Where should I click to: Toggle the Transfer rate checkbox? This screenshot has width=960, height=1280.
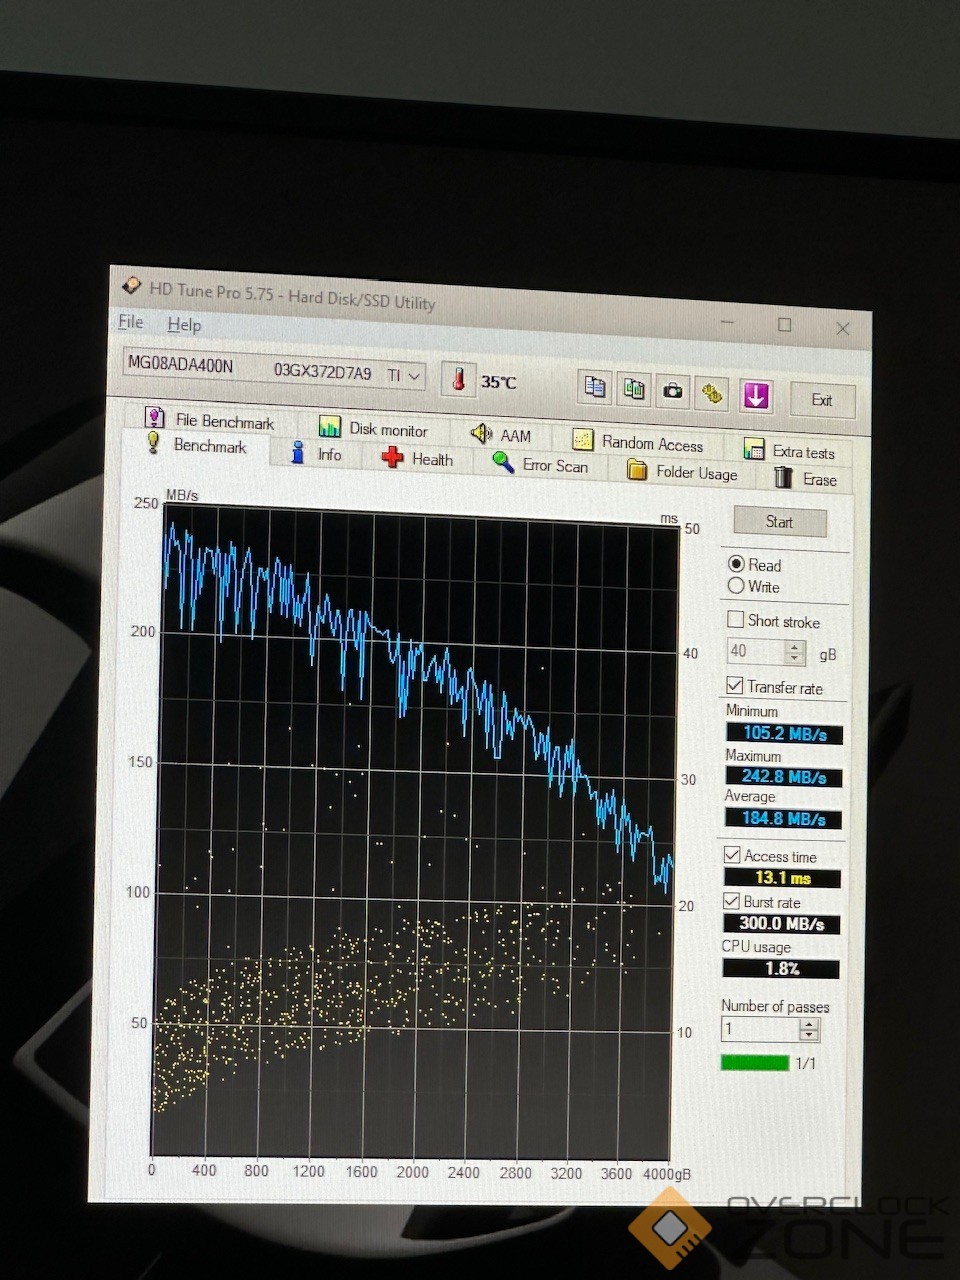pos(735,685)
